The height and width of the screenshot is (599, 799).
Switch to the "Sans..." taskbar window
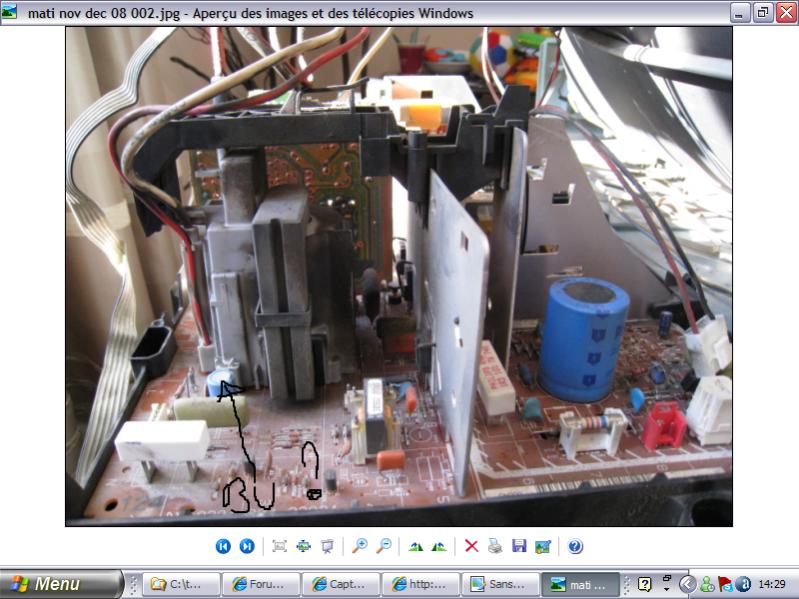(x=501, y=584)
